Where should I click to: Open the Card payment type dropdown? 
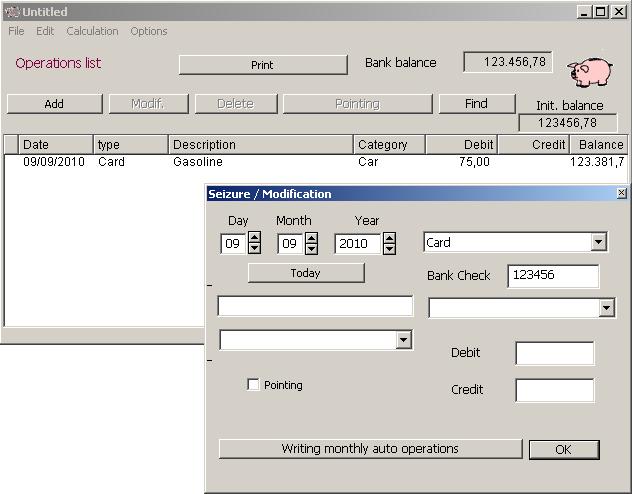598,242
